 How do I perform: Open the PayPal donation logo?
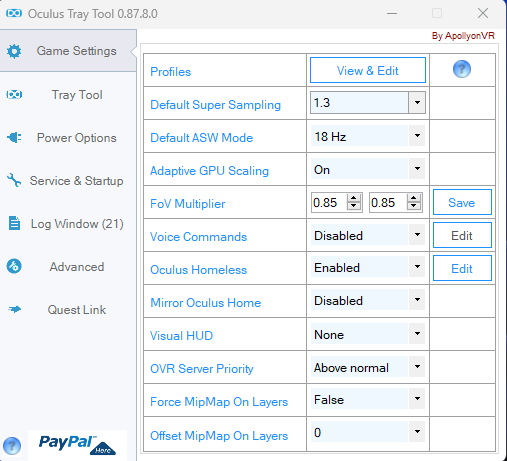[x=77, y=445]
